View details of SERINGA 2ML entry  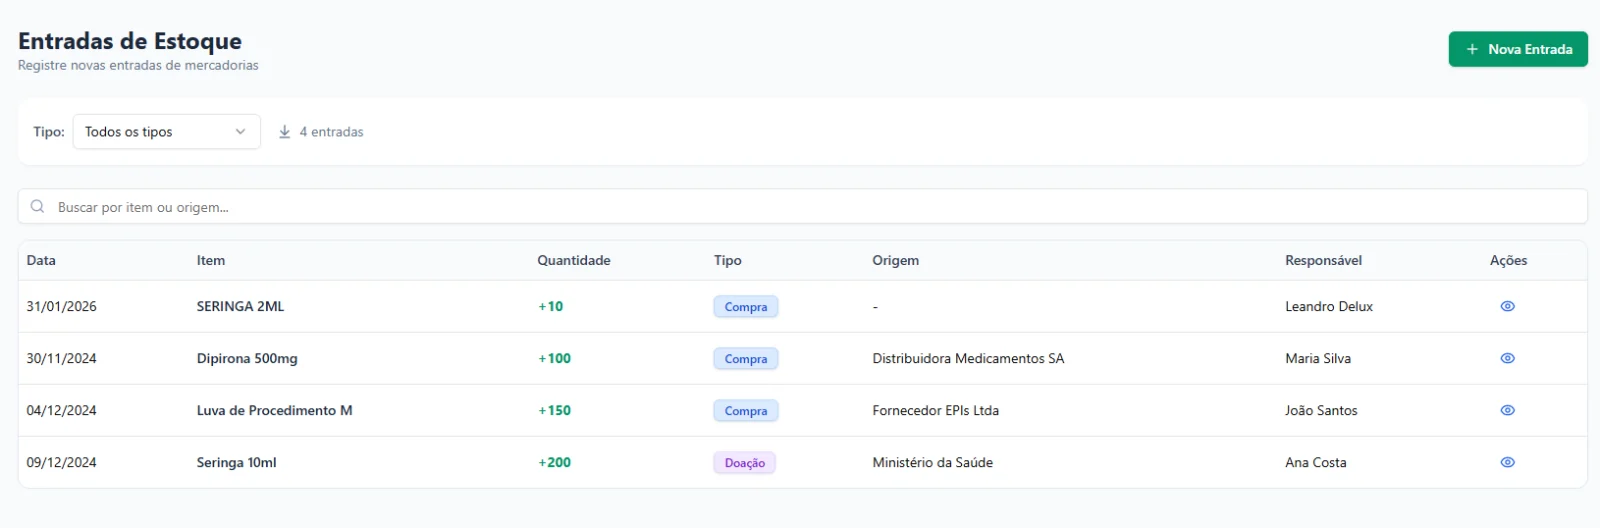click(x=1507, y=307)
